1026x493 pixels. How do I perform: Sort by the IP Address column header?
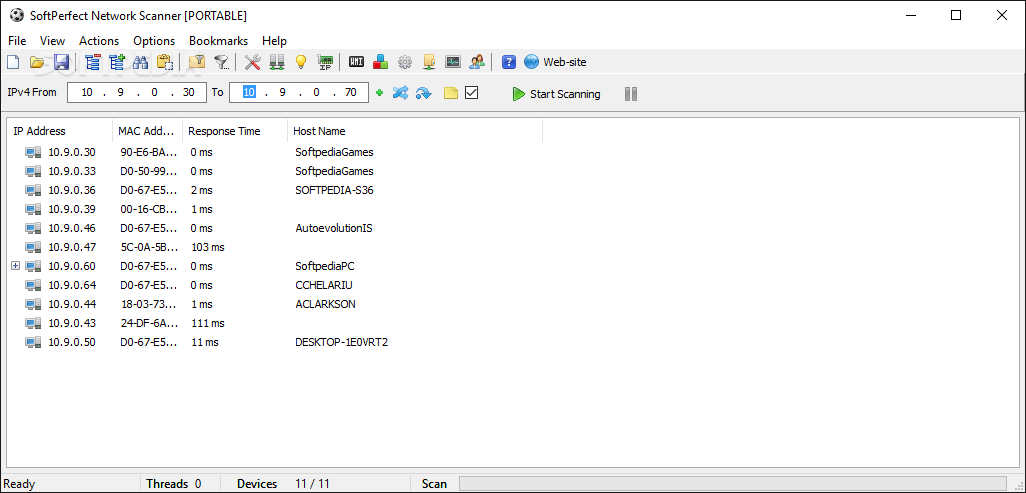(60, 131)
